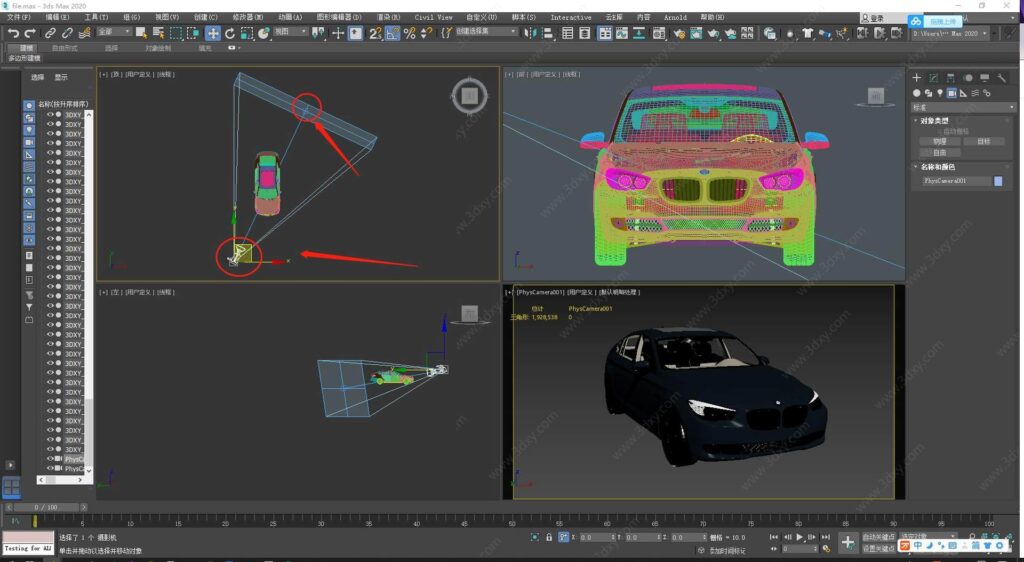Click the PhysCamera001 name field

tap(956, 181)
